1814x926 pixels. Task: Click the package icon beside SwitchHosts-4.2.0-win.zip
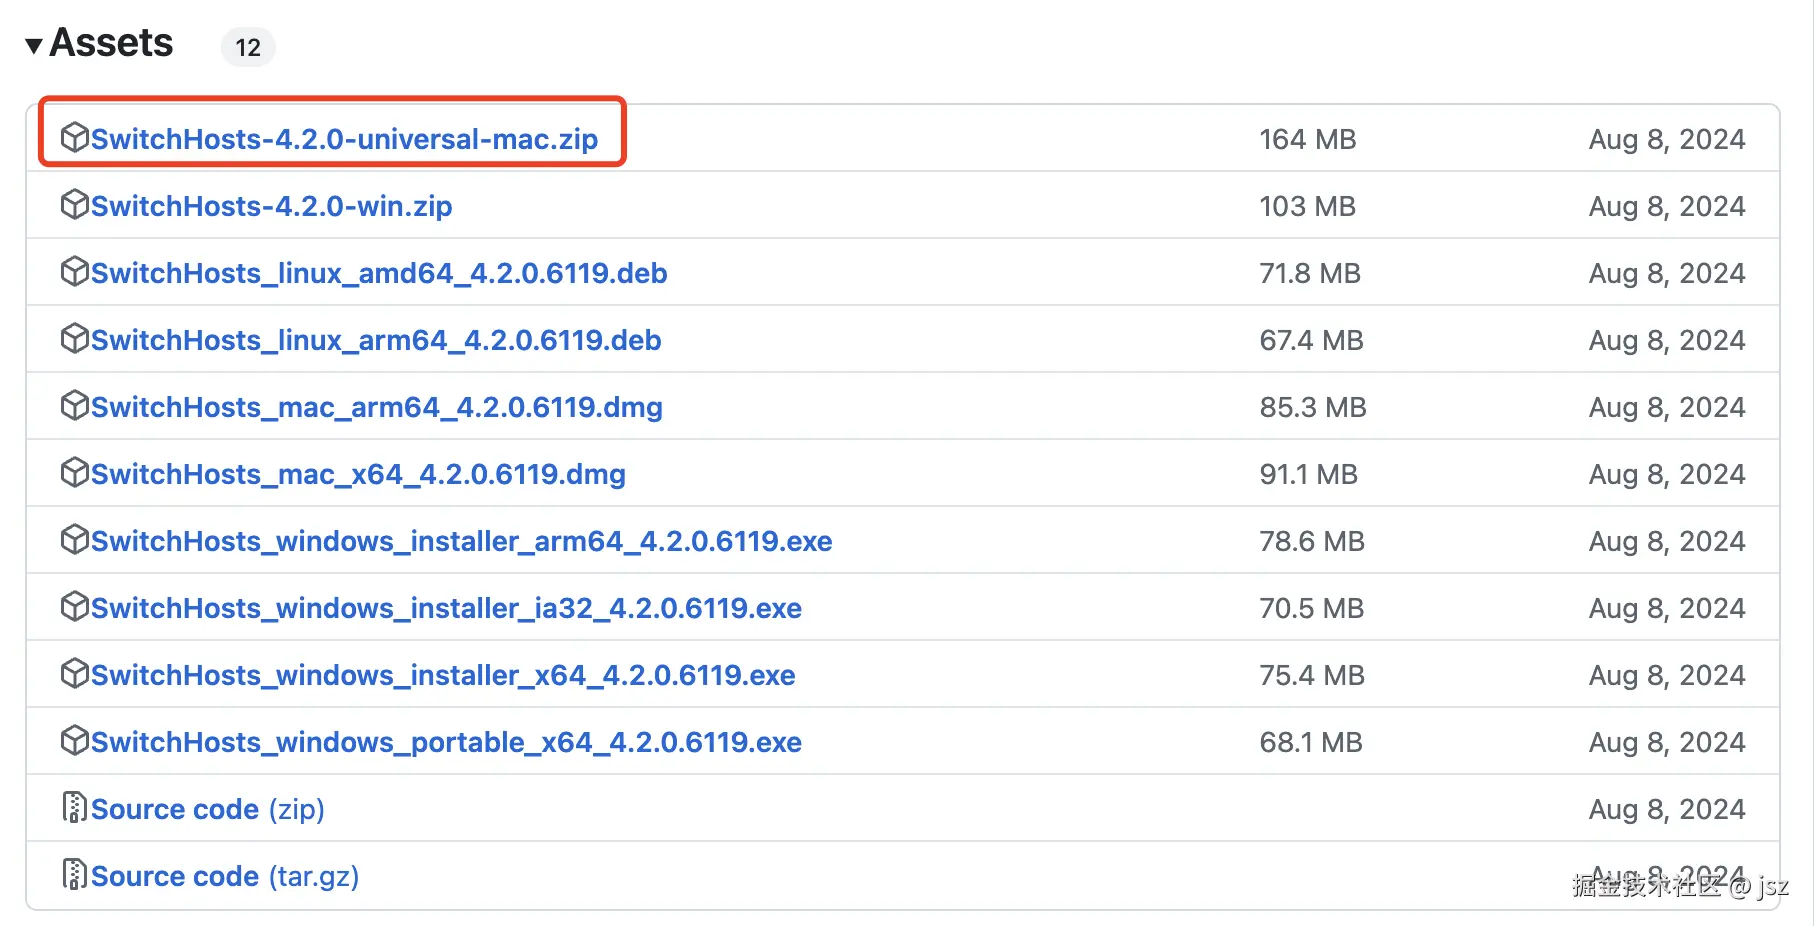(74, 205)
